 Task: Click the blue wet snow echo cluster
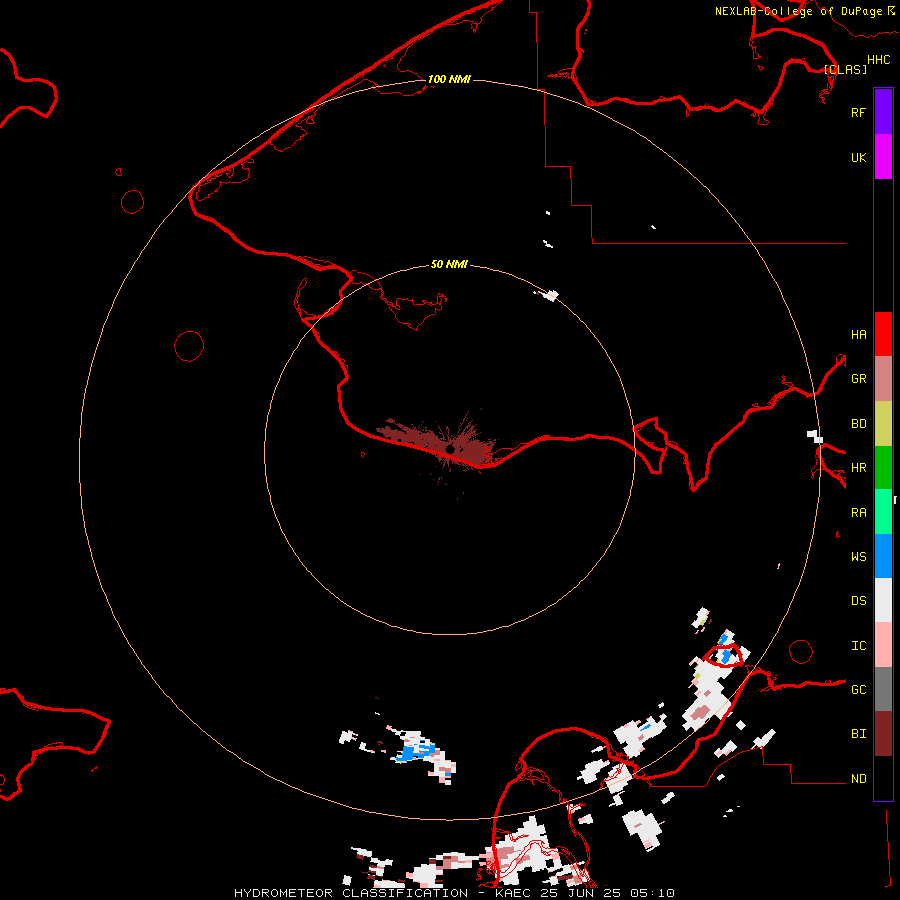tap(416, 750)
